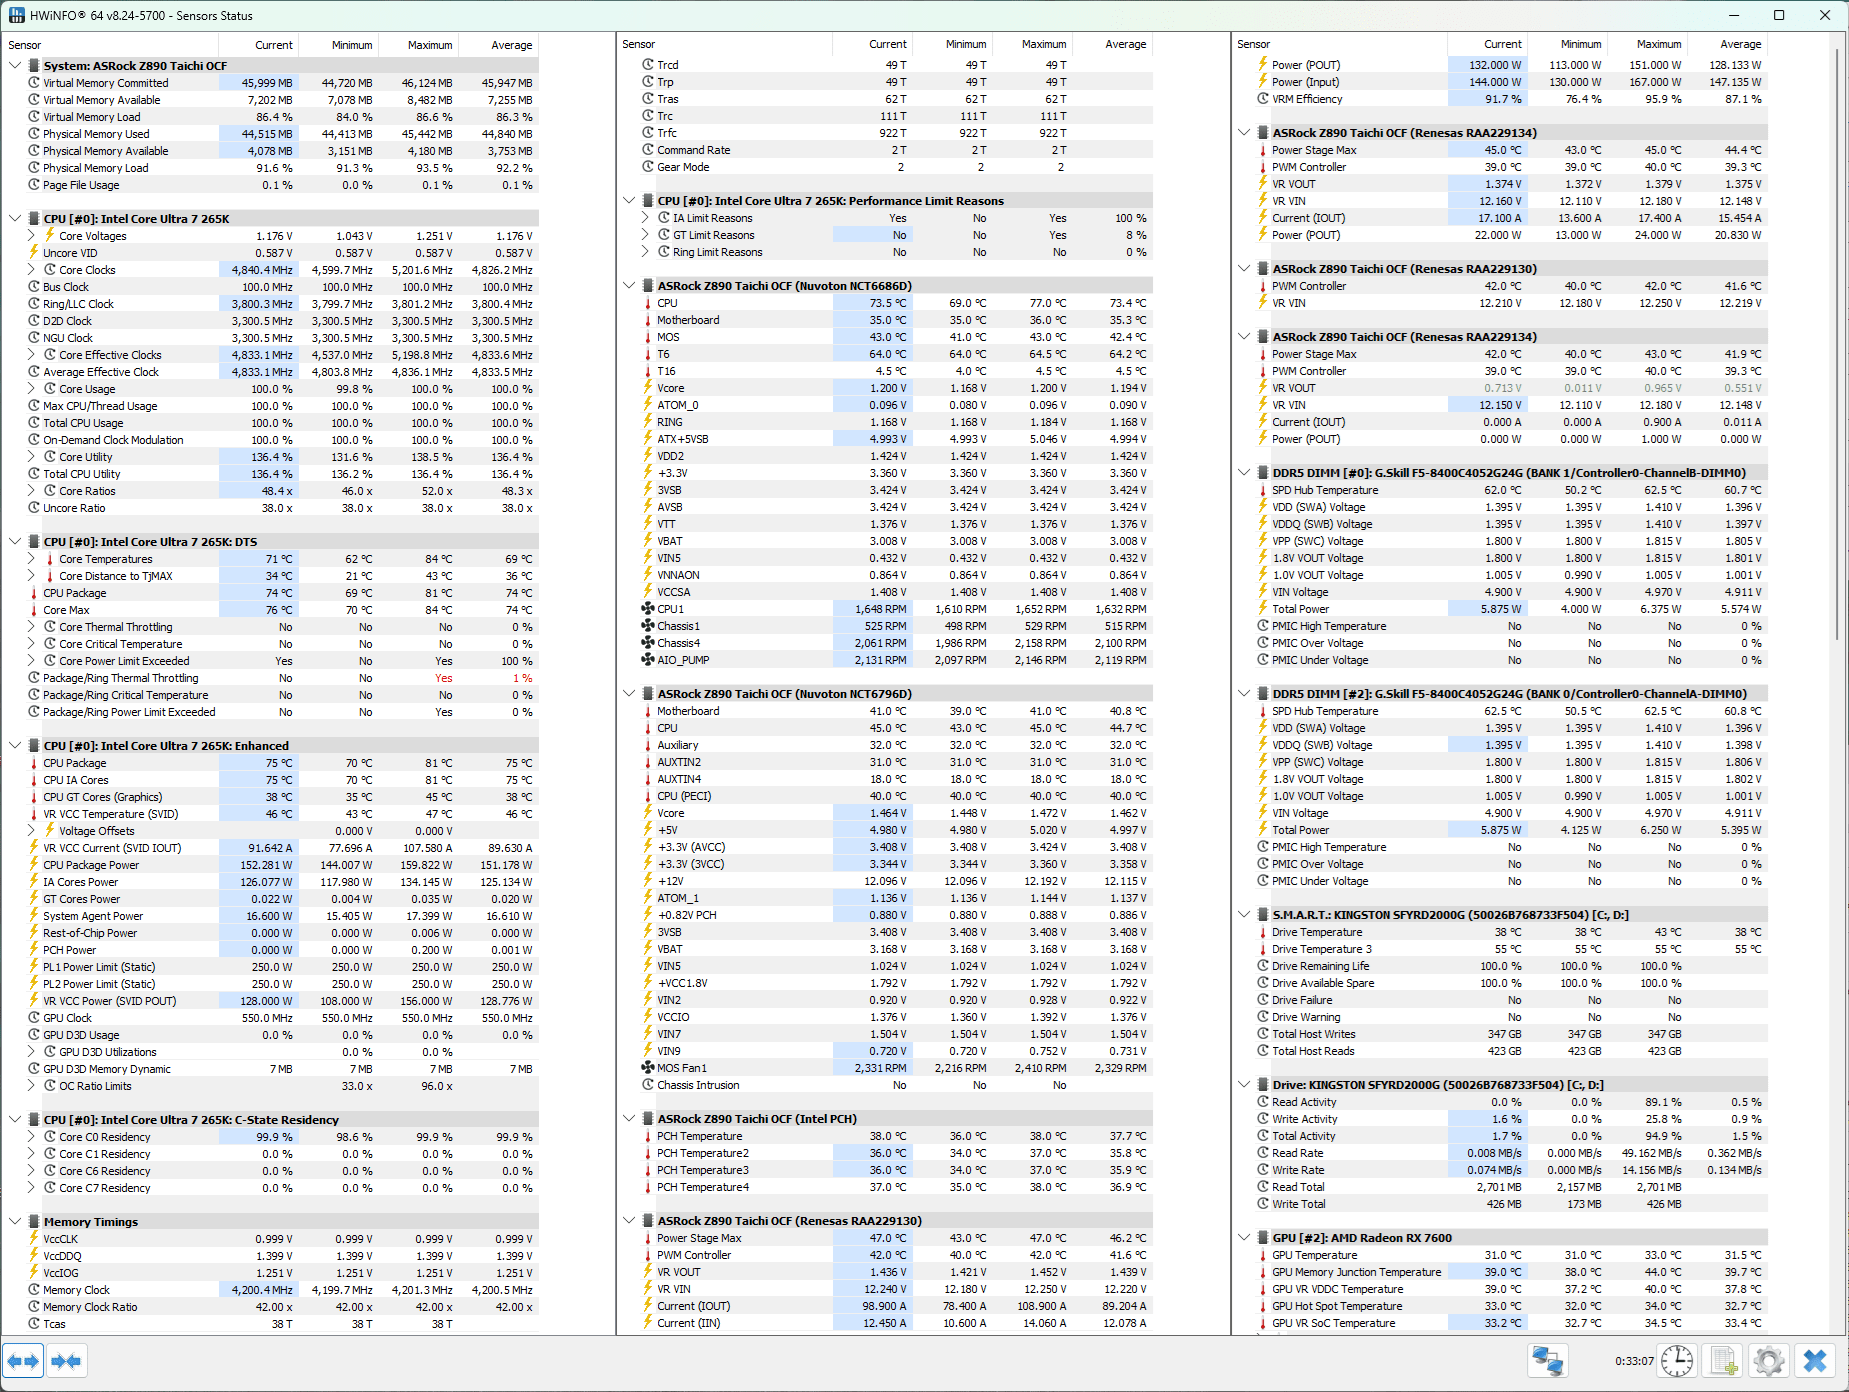Click the icon beside Page File Usage

pos(34,185)
